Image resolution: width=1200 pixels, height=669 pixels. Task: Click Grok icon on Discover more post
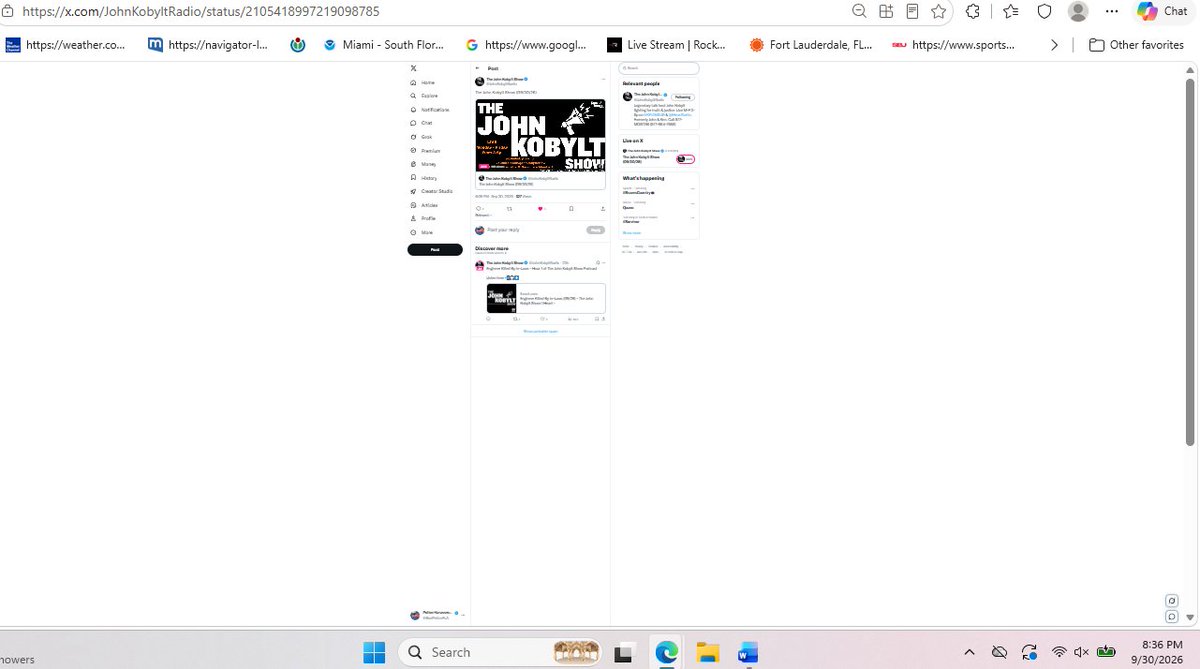click(598, 262)
